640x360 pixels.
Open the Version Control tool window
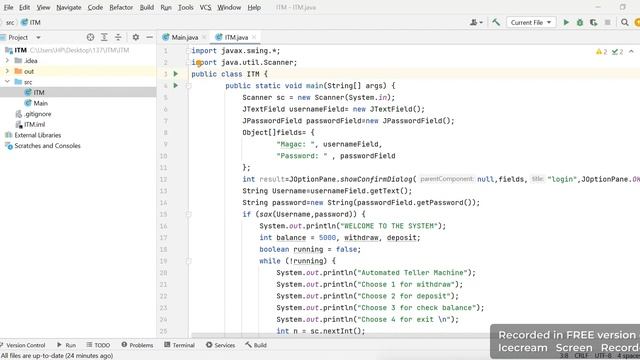click(22, 345)
